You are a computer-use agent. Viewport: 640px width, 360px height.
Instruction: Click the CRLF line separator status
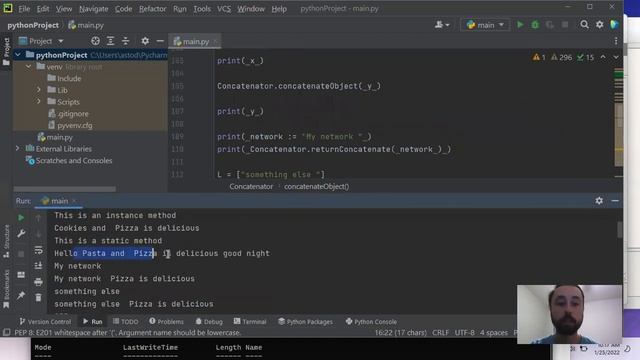(x=440, y=333)
